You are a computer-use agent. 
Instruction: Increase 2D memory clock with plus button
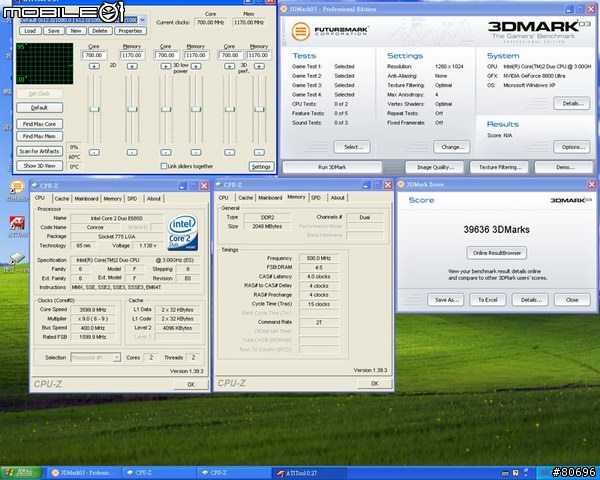(132, 66)
